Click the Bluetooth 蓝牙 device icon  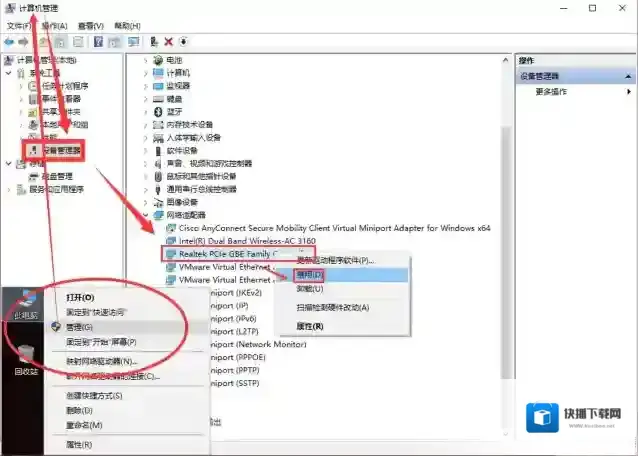[x=159, y=112]
